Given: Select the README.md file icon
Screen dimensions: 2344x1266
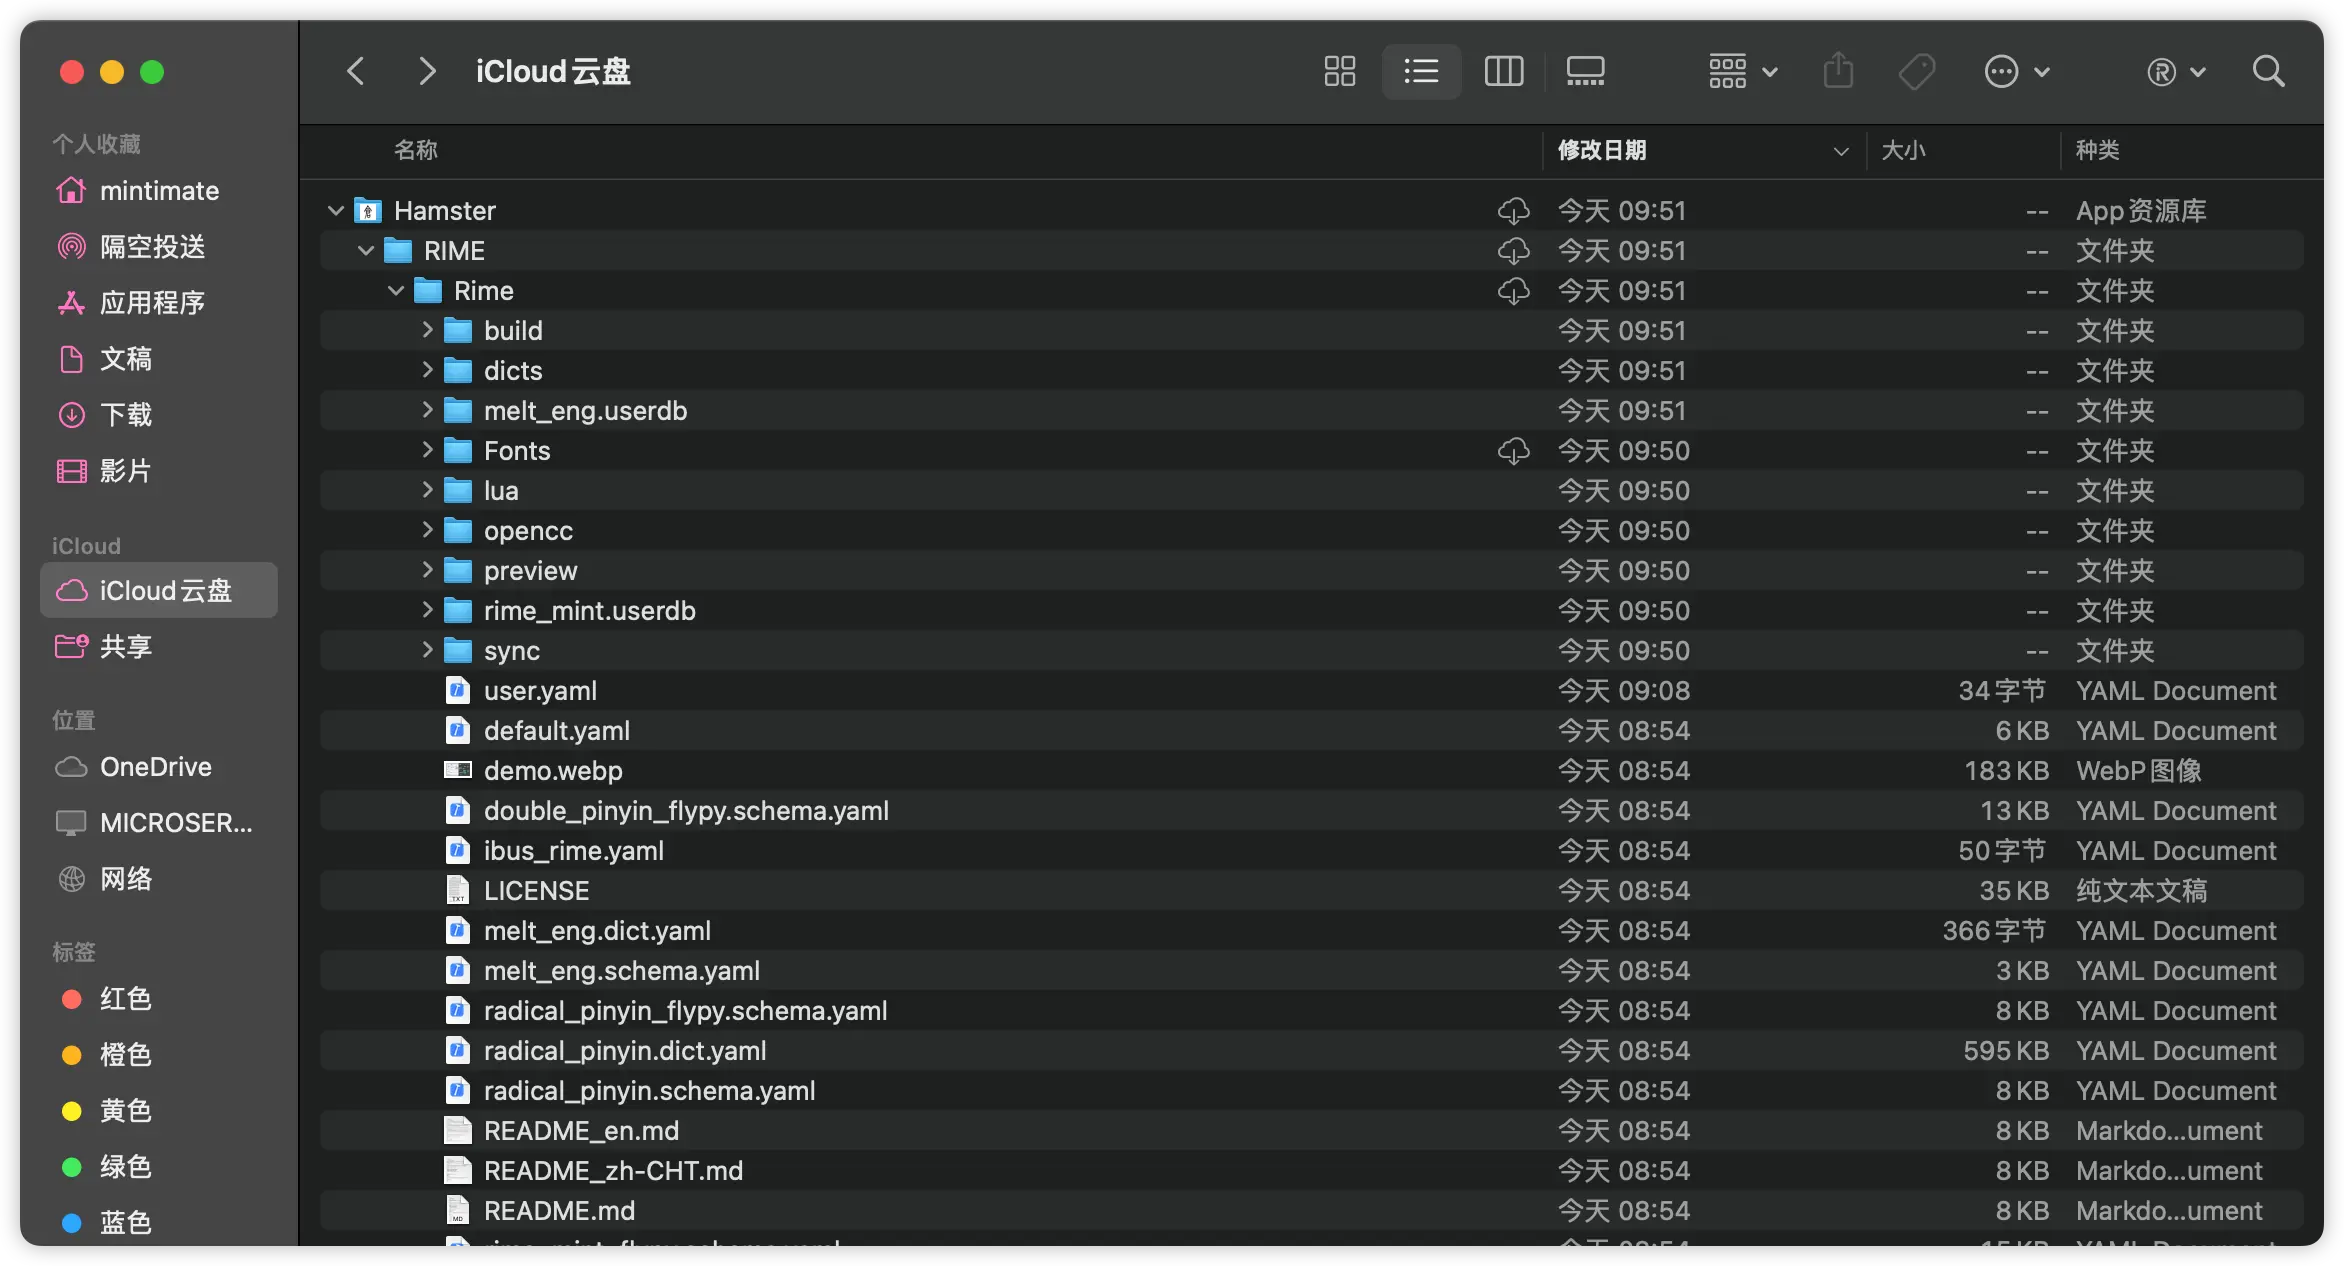Looking at the screenshot, I should click(x=458, y=1210).
